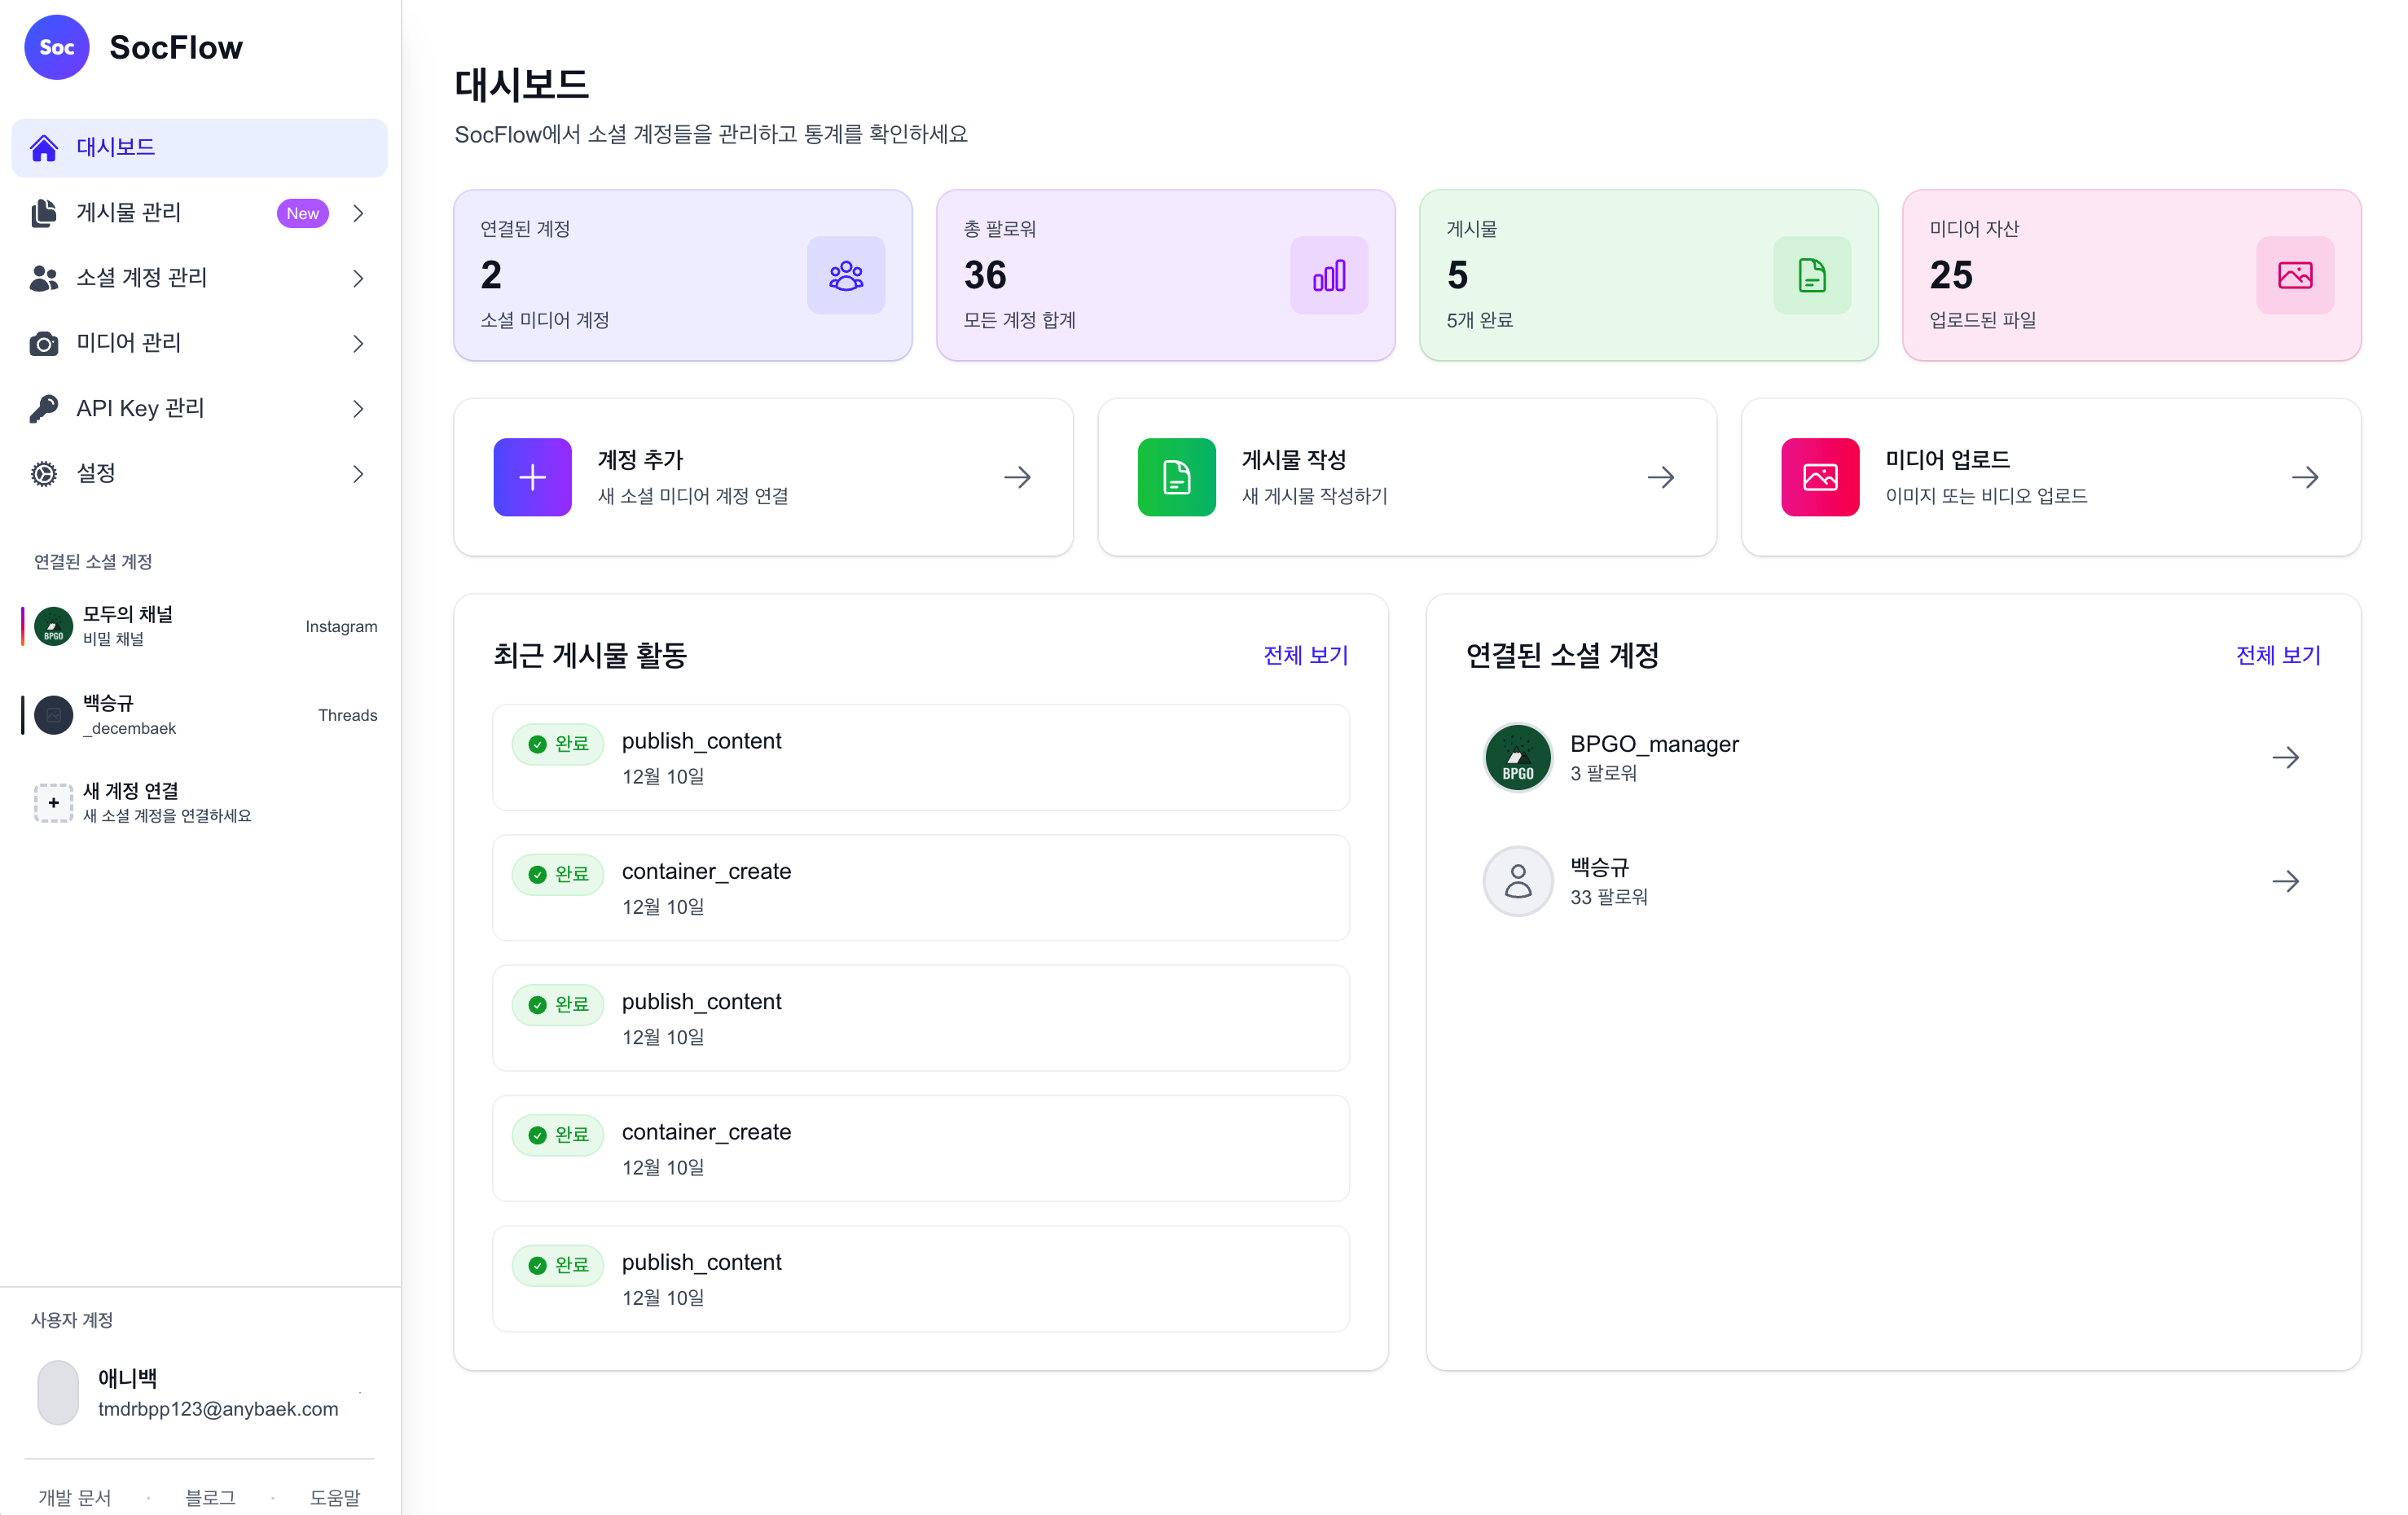Open the 개발 문서 footer link
The image size is (2408, 1515).
74,1496
